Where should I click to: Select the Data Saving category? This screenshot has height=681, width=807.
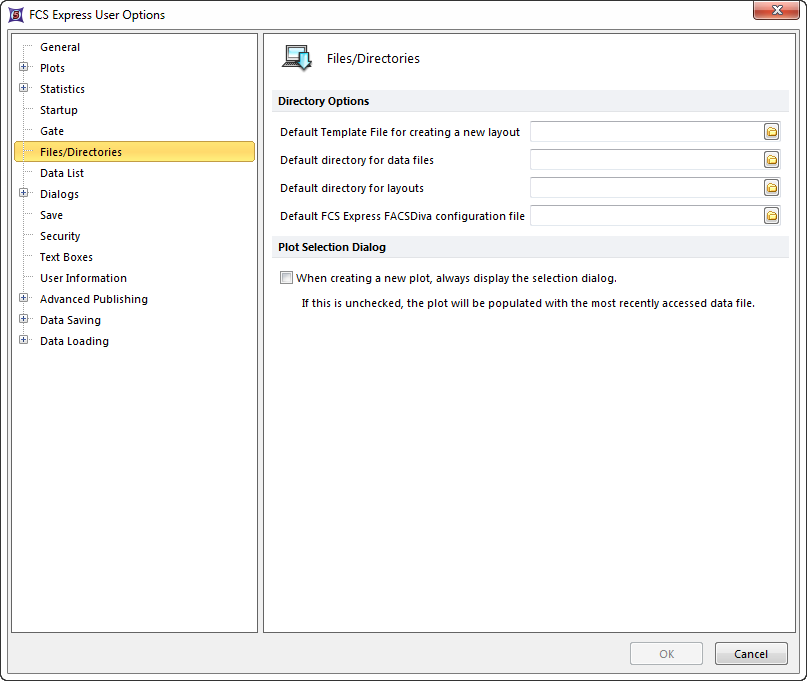coord(71,320)
